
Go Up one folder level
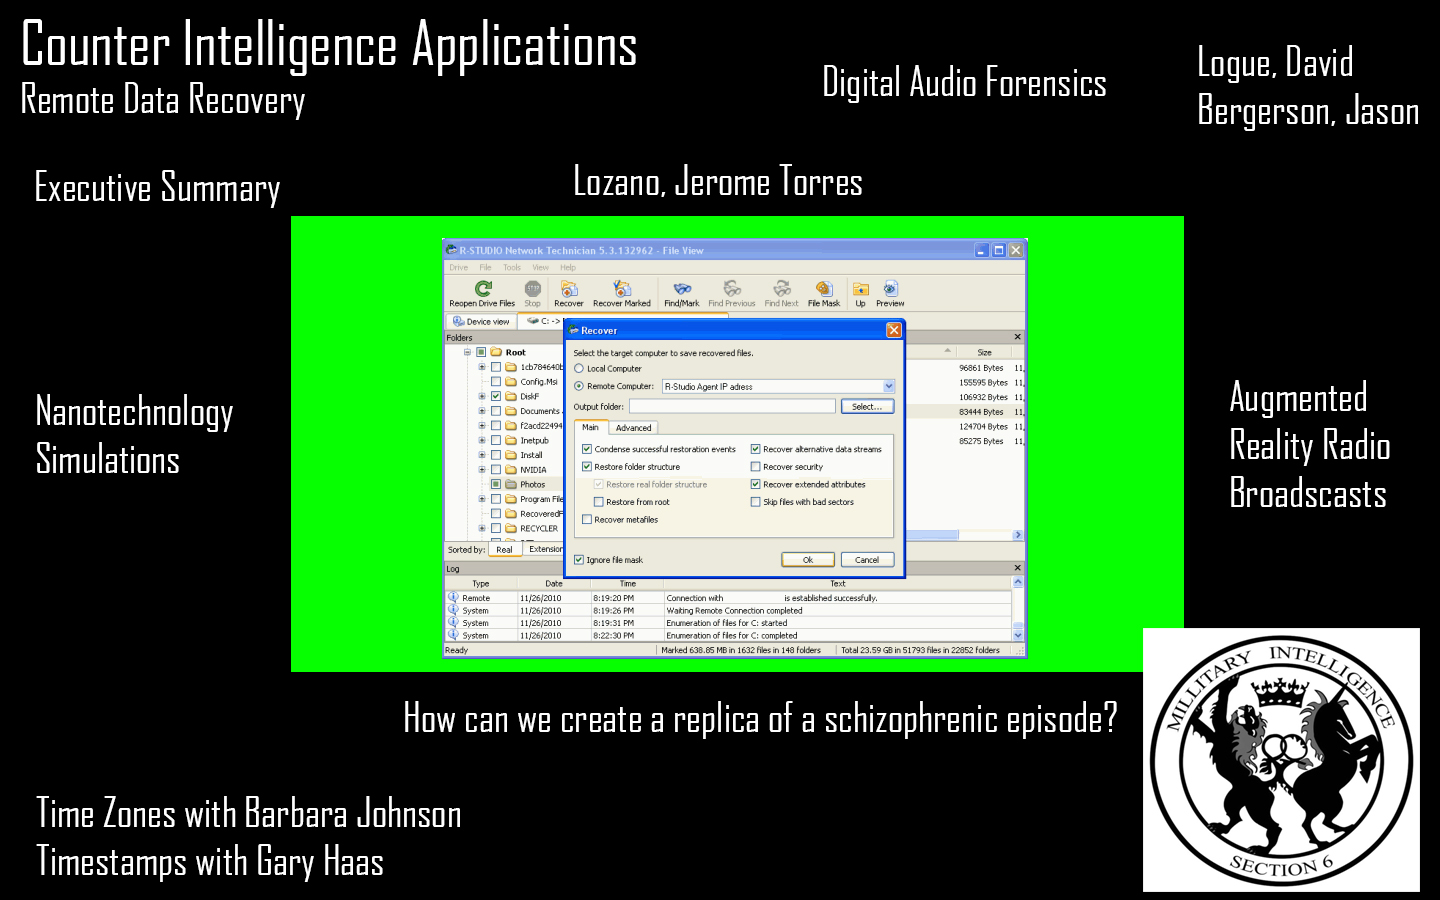[860, 290]
